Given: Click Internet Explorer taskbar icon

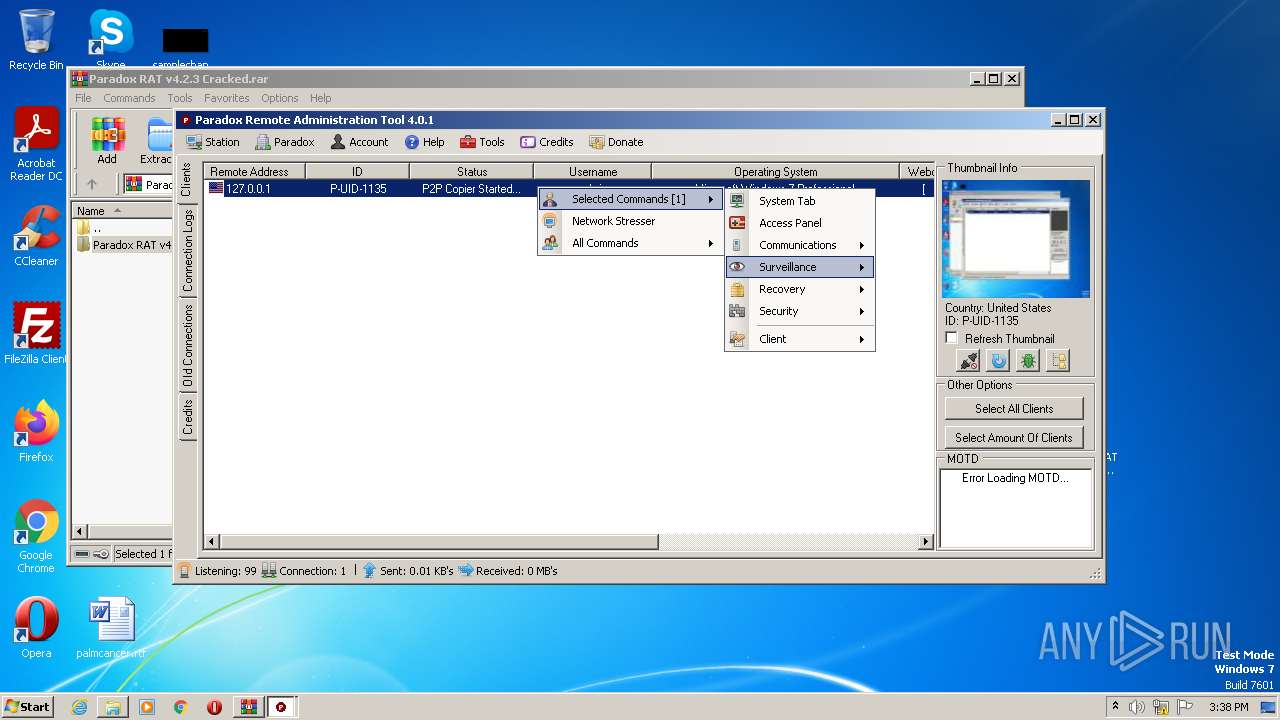Looking at the screenshot, I should click(79, 707).
